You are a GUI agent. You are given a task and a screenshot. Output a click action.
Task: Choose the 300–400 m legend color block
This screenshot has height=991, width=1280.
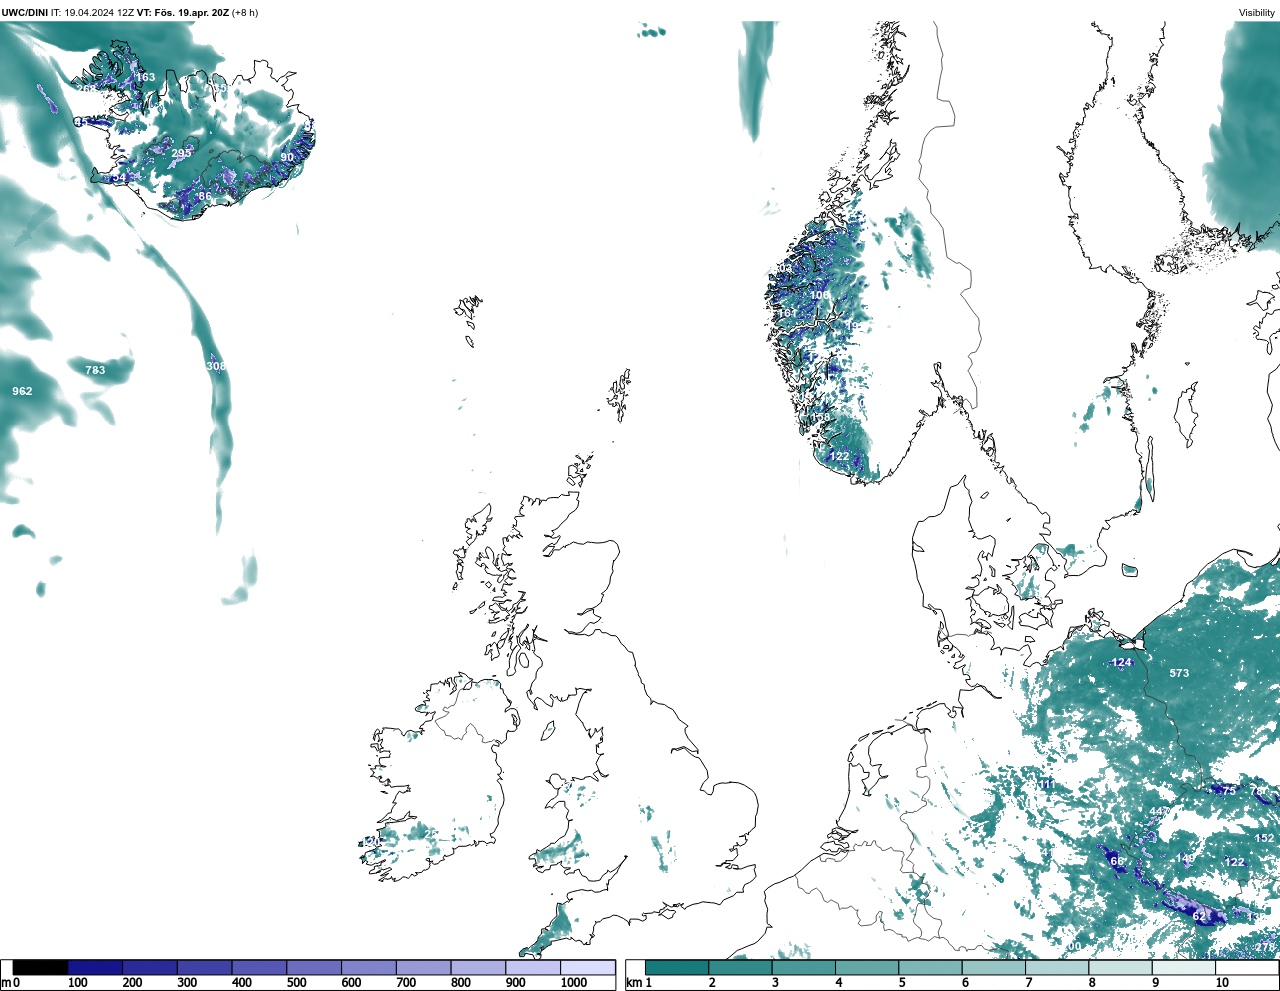pyautogui.click(x=204, y=968)
